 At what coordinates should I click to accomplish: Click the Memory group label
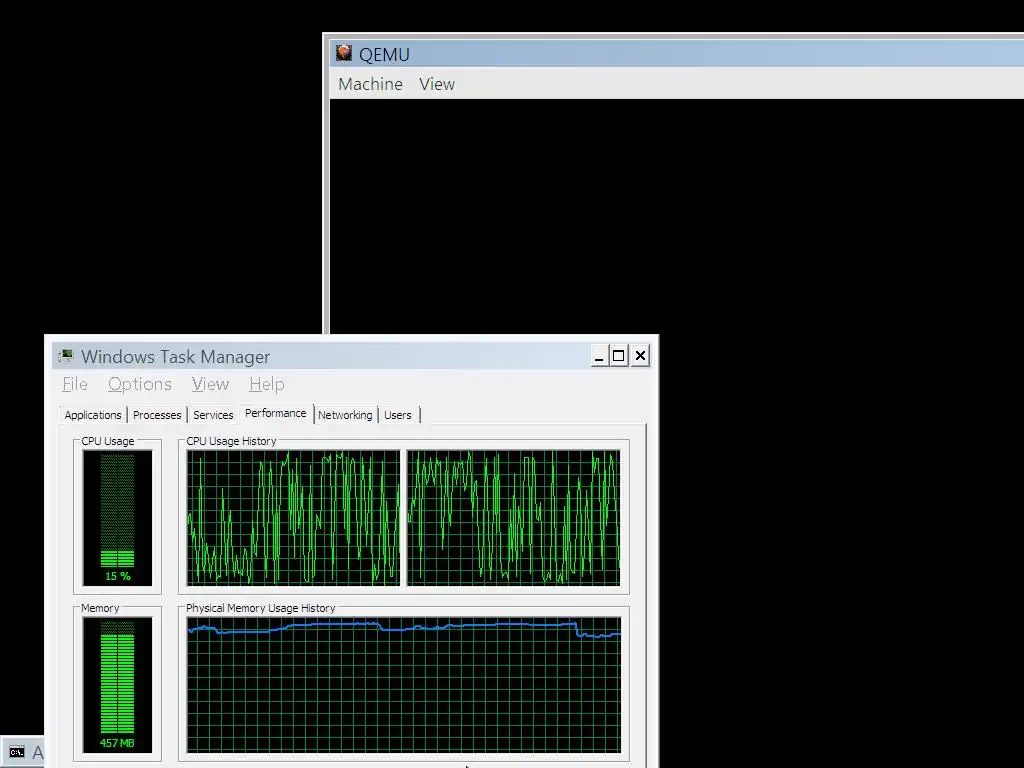pos(100,608)
